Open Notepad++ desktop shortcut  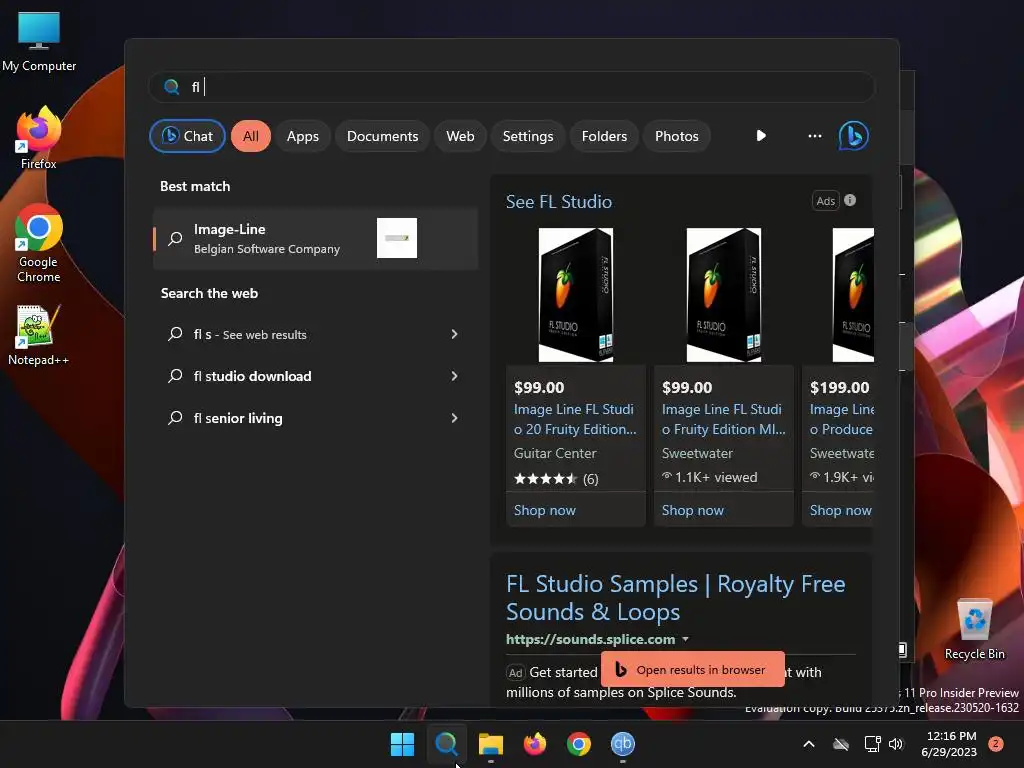pos(39,336)
